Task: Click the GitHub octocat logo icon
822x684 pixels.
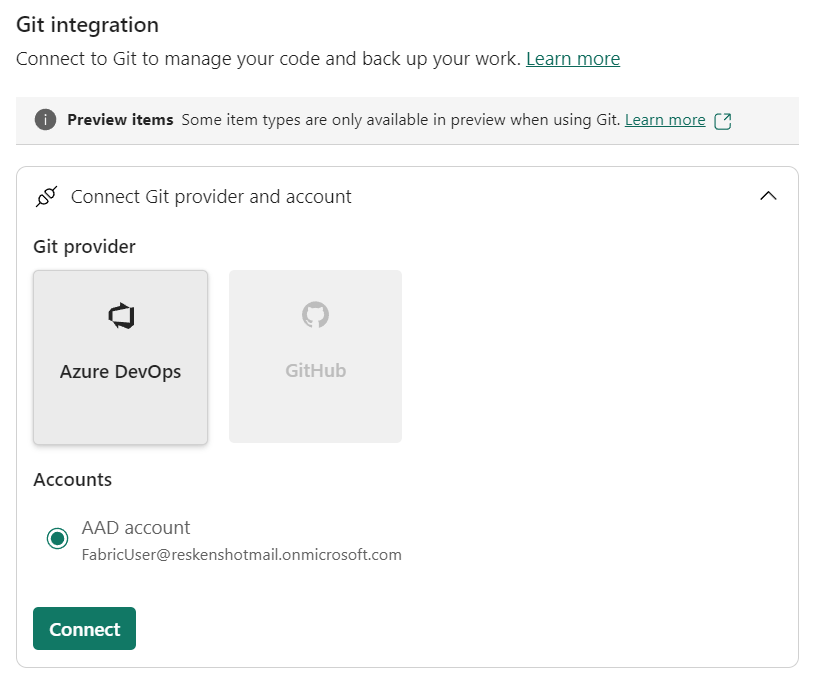Action: (x=315, y=315)
